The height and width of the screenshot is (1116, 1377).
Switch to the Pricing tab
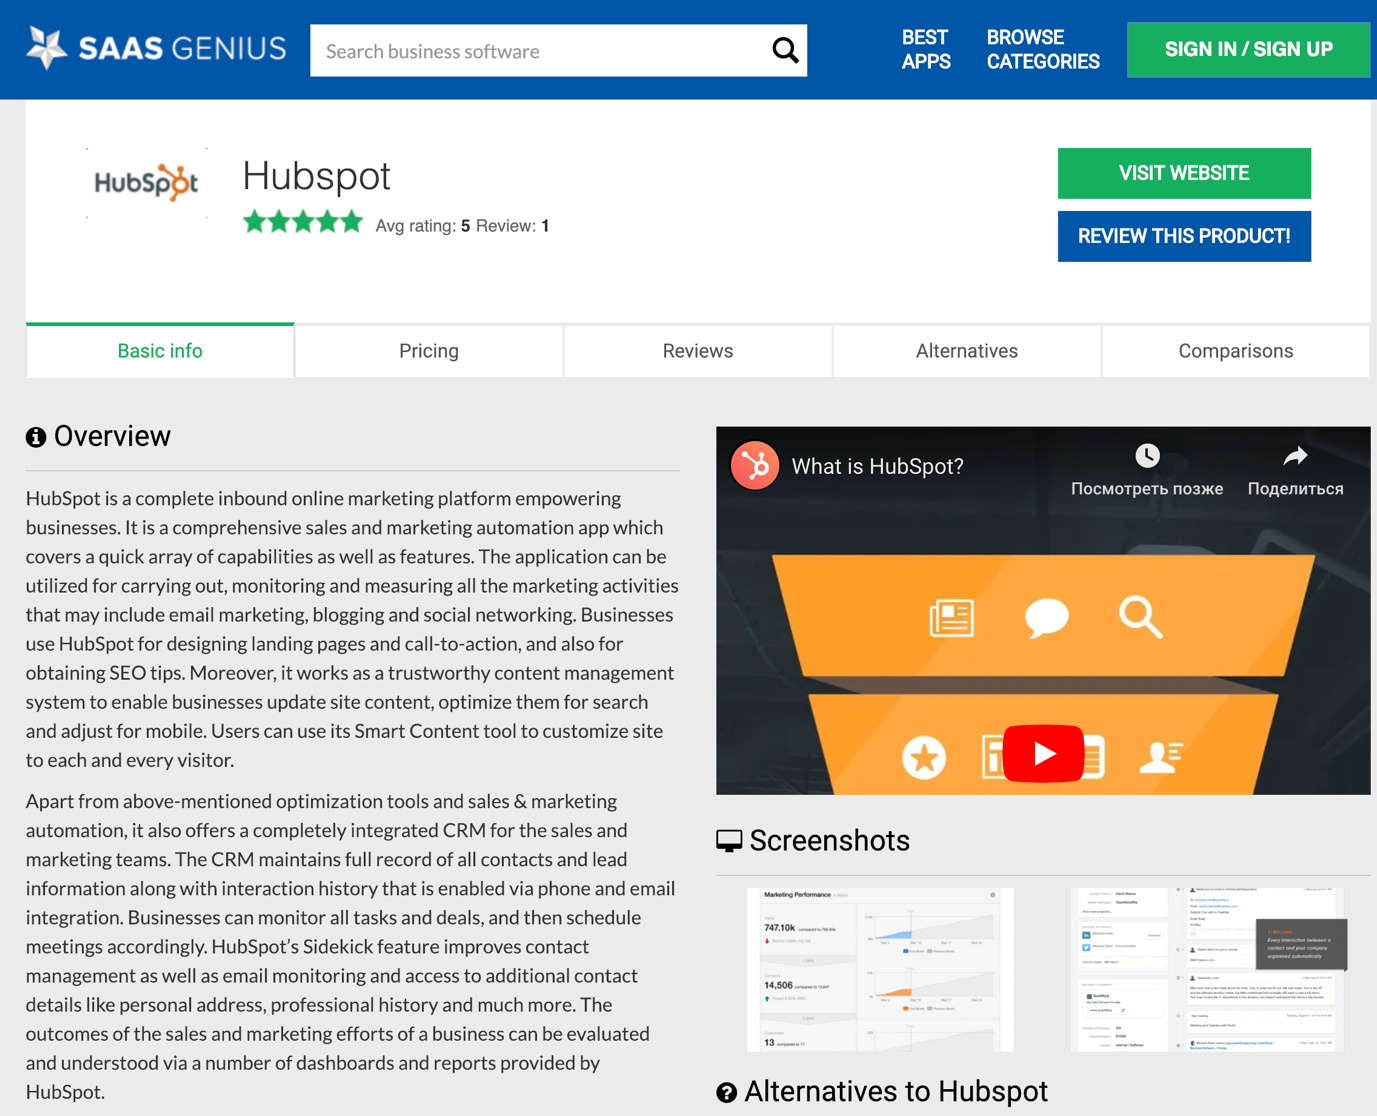429,350
